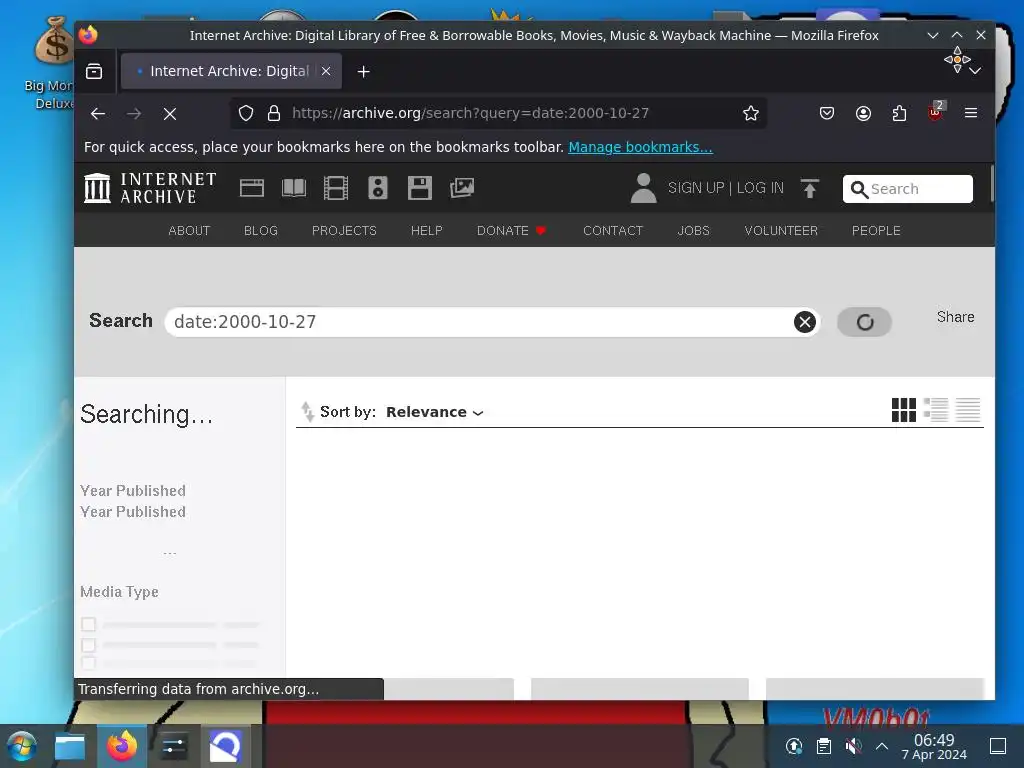Viewport: 1024px width, 768px height.
Task: Open the Texts book icon
Action: pos(294,188)
